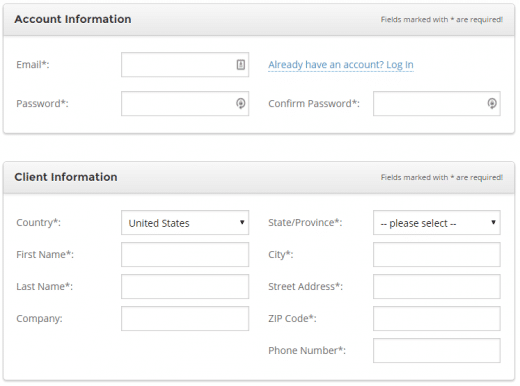Image resolution: width=520 pixels, height=386 pixels.
Task: Click the Client Information section header
Action: (x=66, y=177)
